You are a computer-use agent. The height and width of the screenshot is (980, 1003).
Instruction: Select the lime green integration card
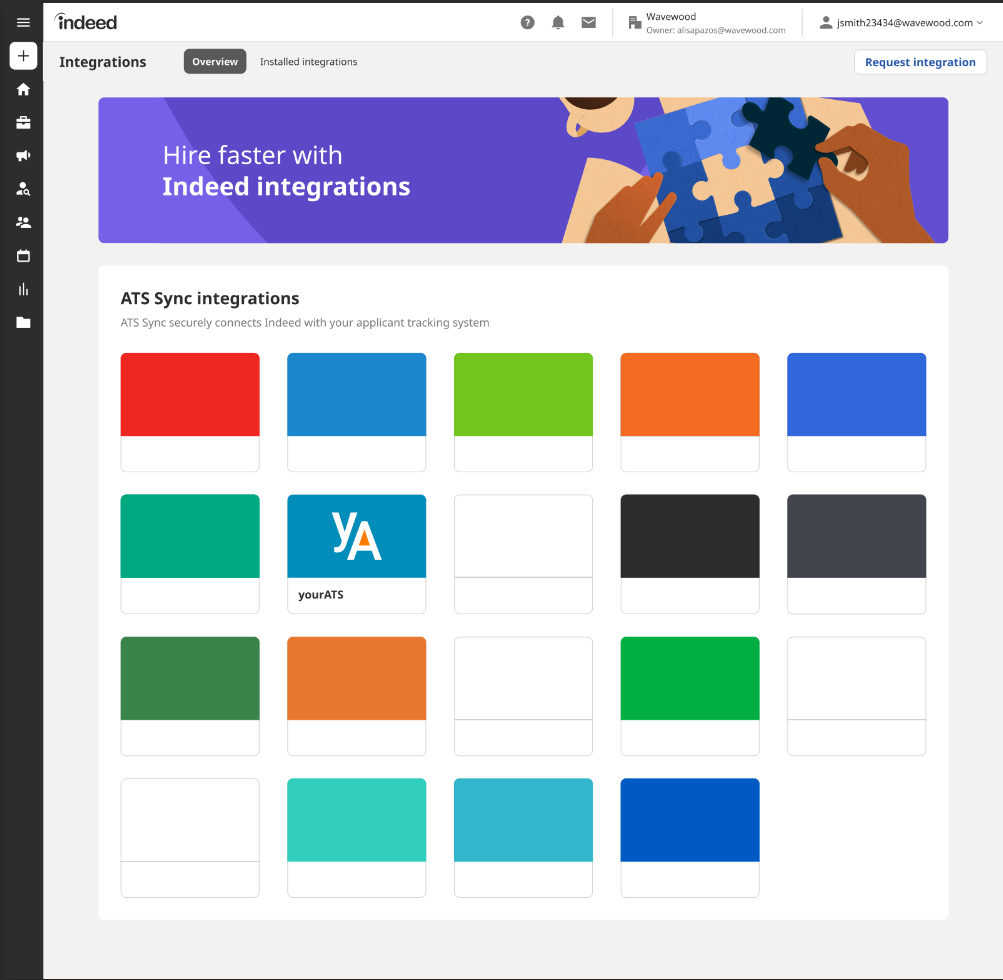(x=523, y=412)
